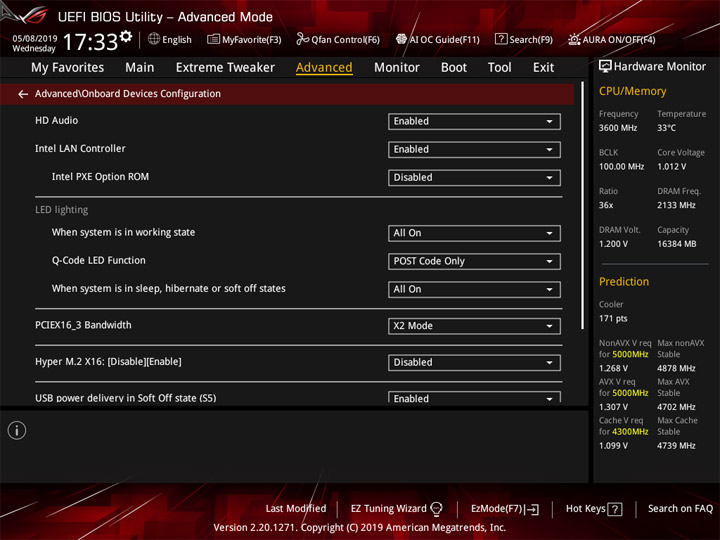
Task: Open the Intel LAN Controller dropdown
Action: click(x=474, y=150)
